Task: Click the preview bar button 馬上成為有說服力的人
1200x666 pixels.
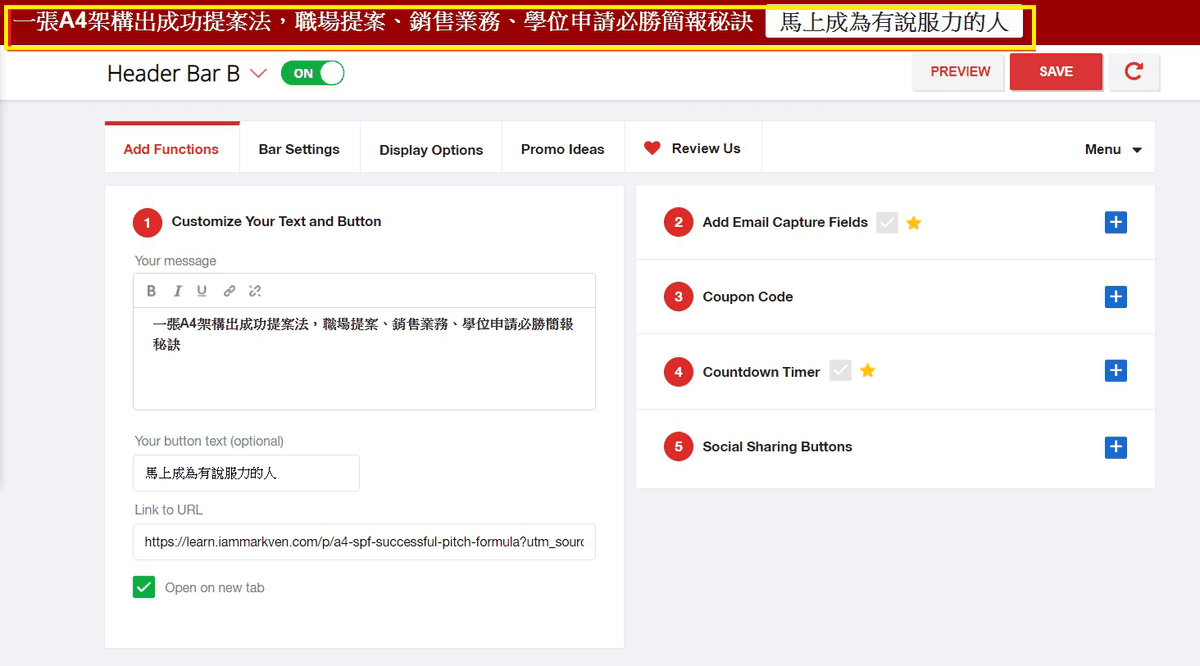Action: click(x=894, y=23)
